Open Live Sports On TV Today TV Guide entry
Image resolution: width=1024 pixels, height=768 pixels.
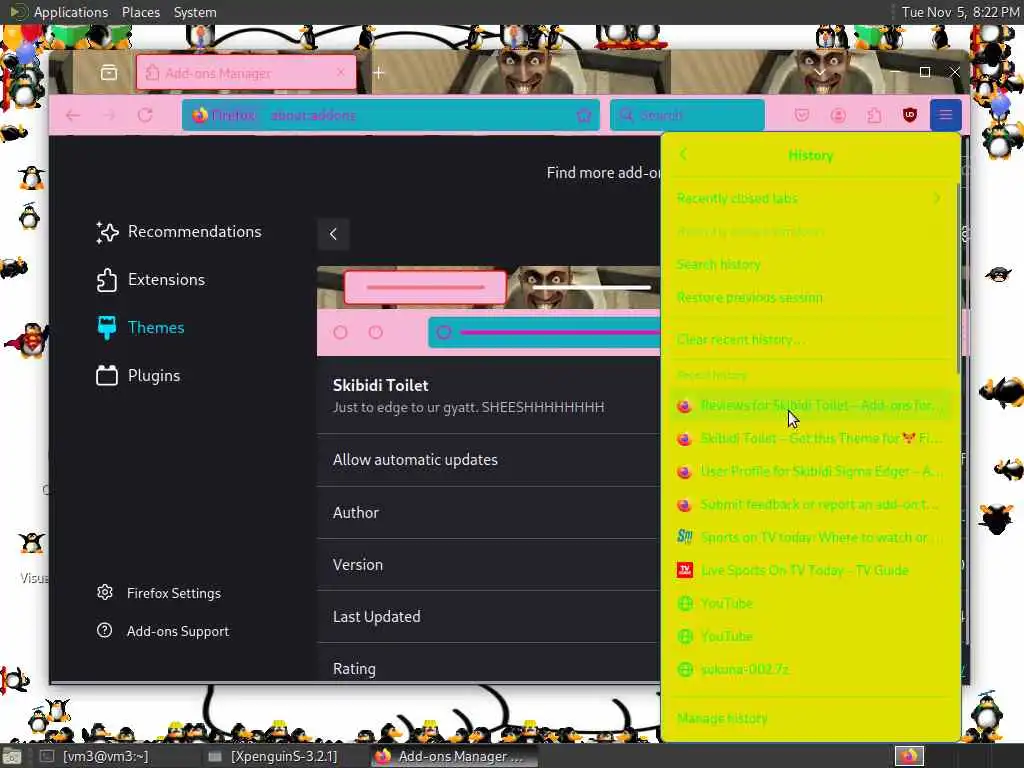[810, 571]
